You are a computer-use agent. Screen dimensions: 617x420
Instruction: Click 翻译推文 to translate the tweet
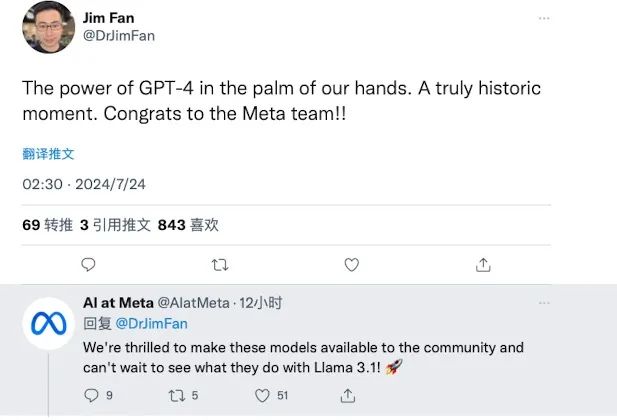48,154
